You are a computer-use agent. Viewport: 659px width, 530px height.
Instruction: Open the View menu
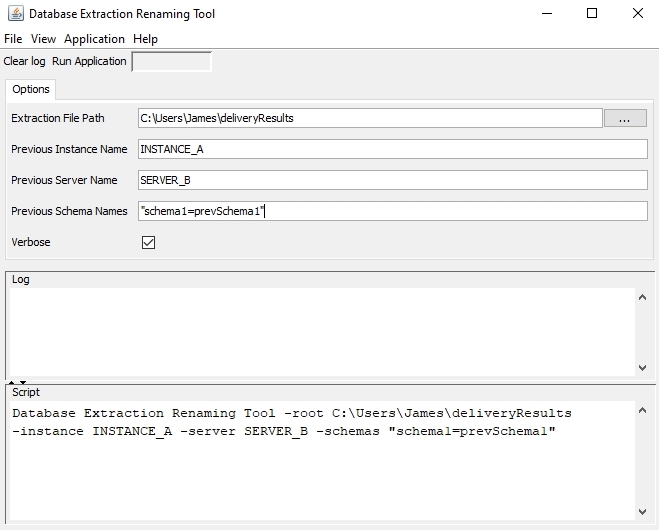43,39
